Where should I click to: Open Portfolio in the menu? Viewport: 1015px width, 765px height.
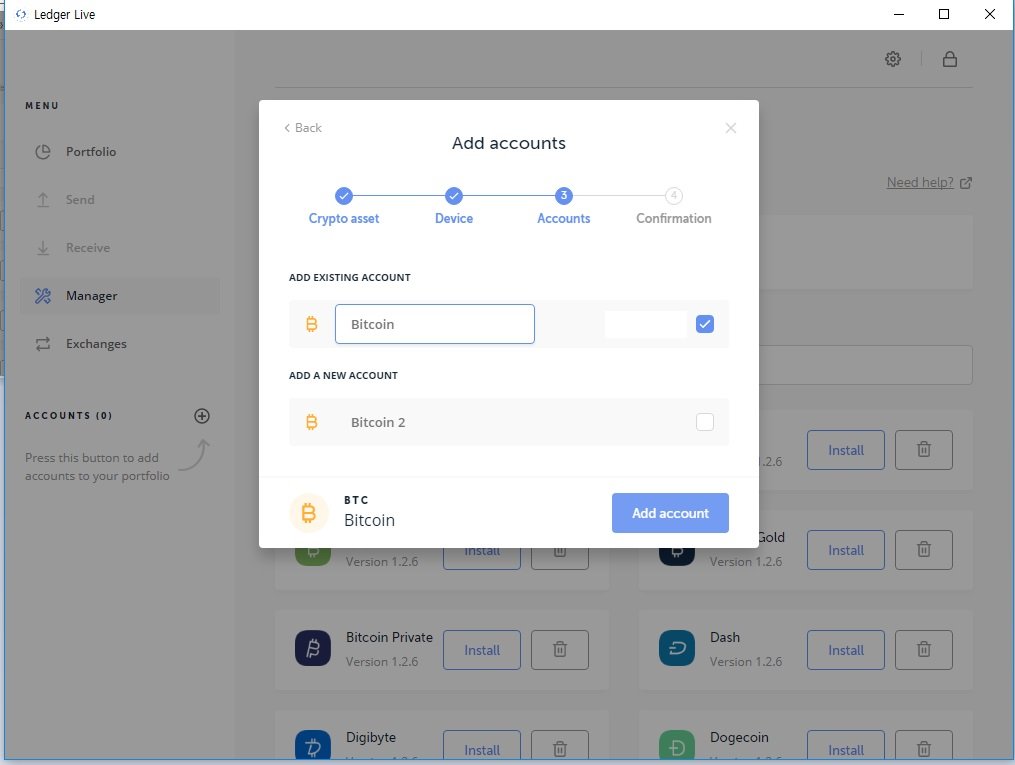(x=120, y=151)
